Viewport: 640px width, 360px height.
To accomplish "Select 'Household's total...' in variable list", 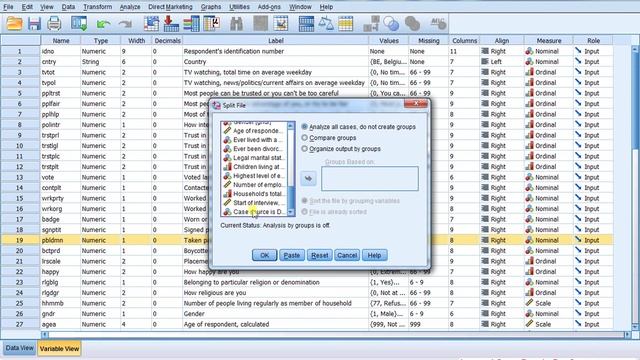I will (x=253, y=194).
